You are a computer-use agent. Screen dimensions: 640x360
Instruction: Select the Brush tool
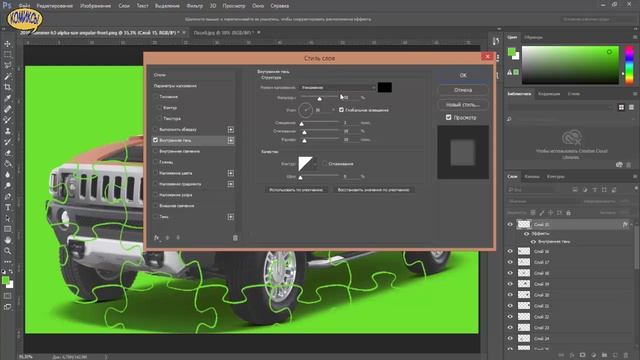(x=7, y=120)
